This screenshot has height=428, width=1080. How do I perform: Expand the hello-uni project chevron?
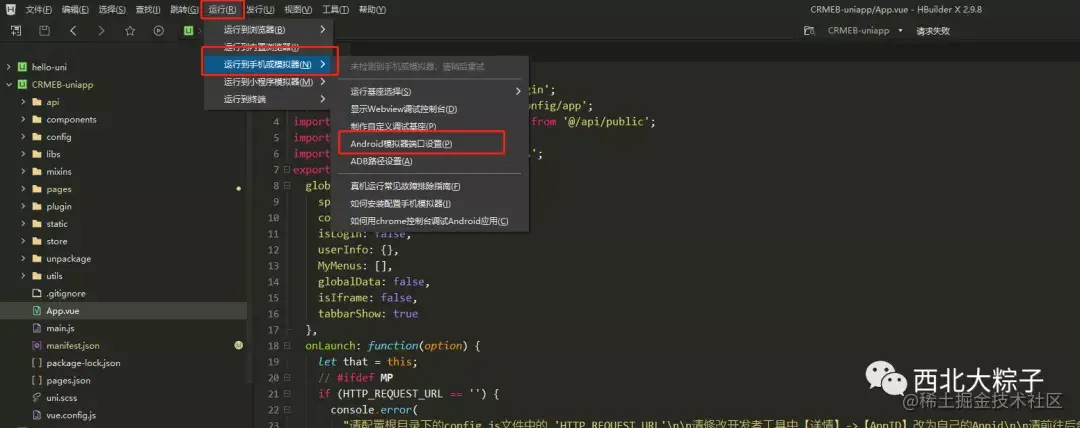tap(8, 67)
